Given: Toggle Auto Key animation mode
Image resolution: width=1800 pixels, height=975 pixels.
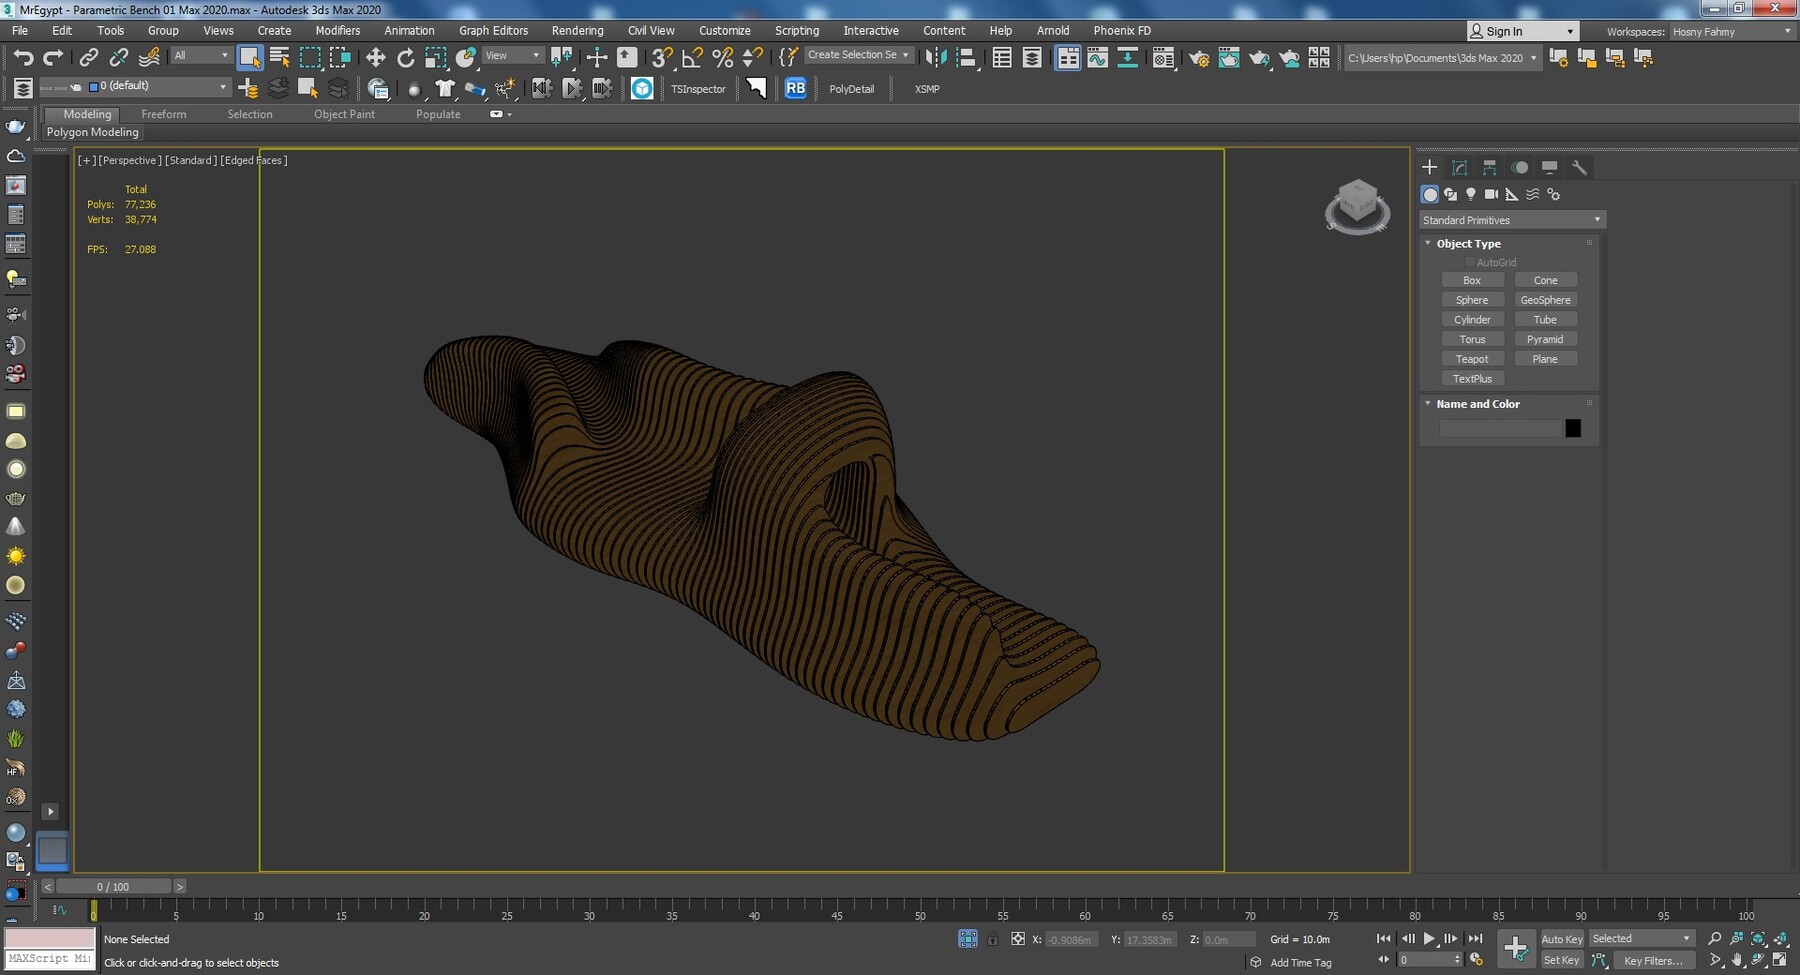Looking at the screenshot, I should click(x=1561, y=939).
